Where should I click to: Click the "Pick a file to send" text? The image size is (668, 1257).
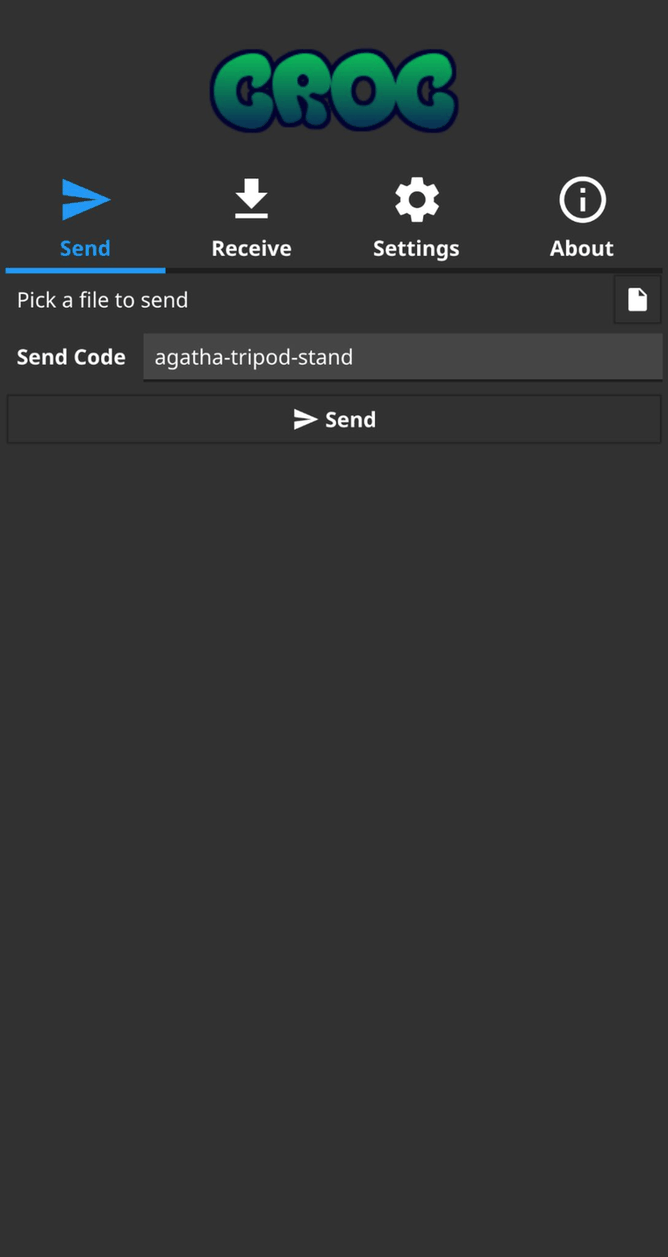click(103, 300)
